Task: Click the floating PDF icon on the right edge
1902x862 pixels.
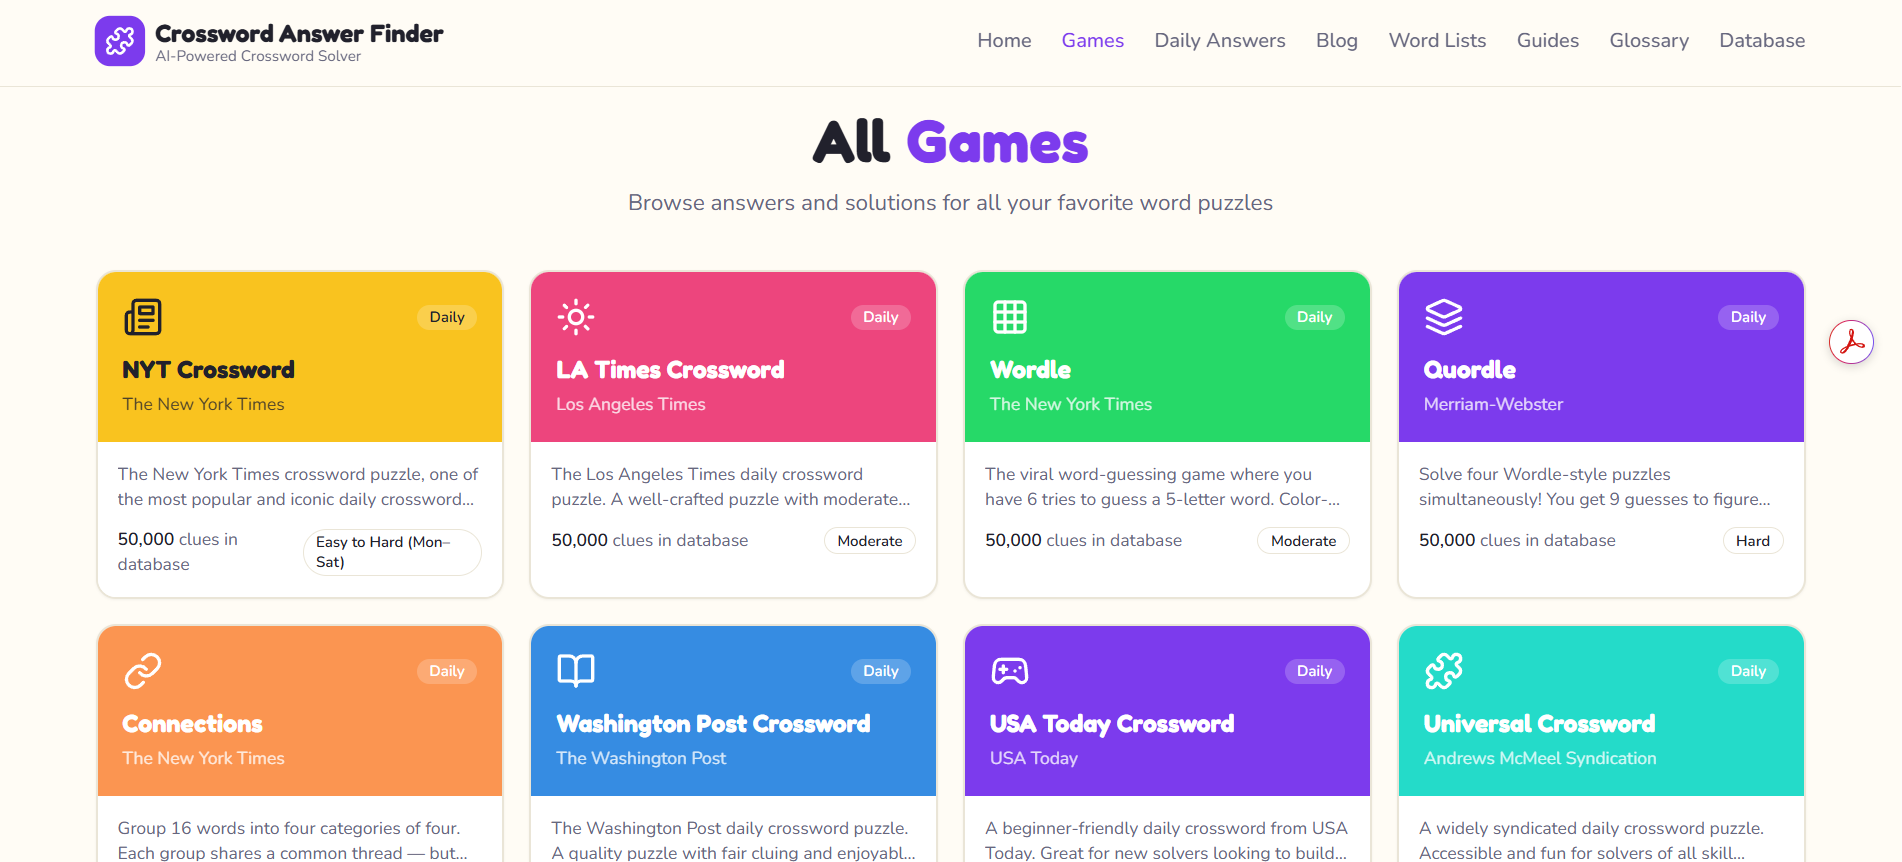Action: pyautogui.click(x=1852, y=342)
